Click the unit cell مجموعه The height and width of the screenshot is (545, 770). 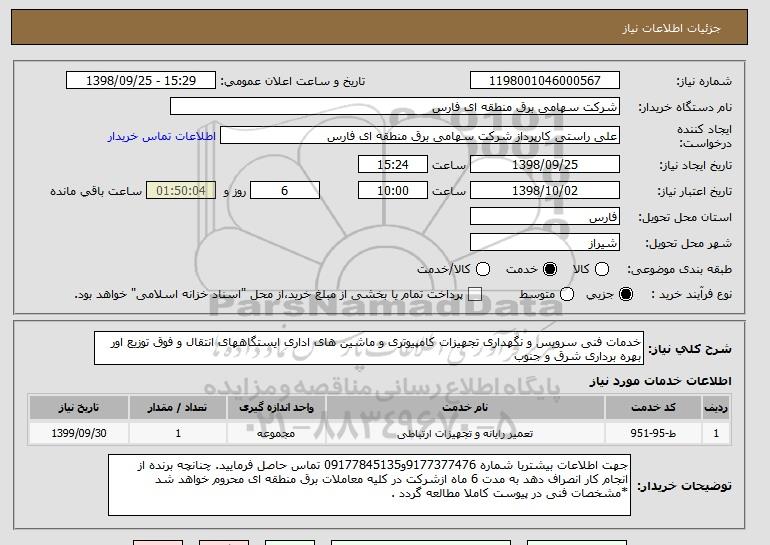point(276,434)
